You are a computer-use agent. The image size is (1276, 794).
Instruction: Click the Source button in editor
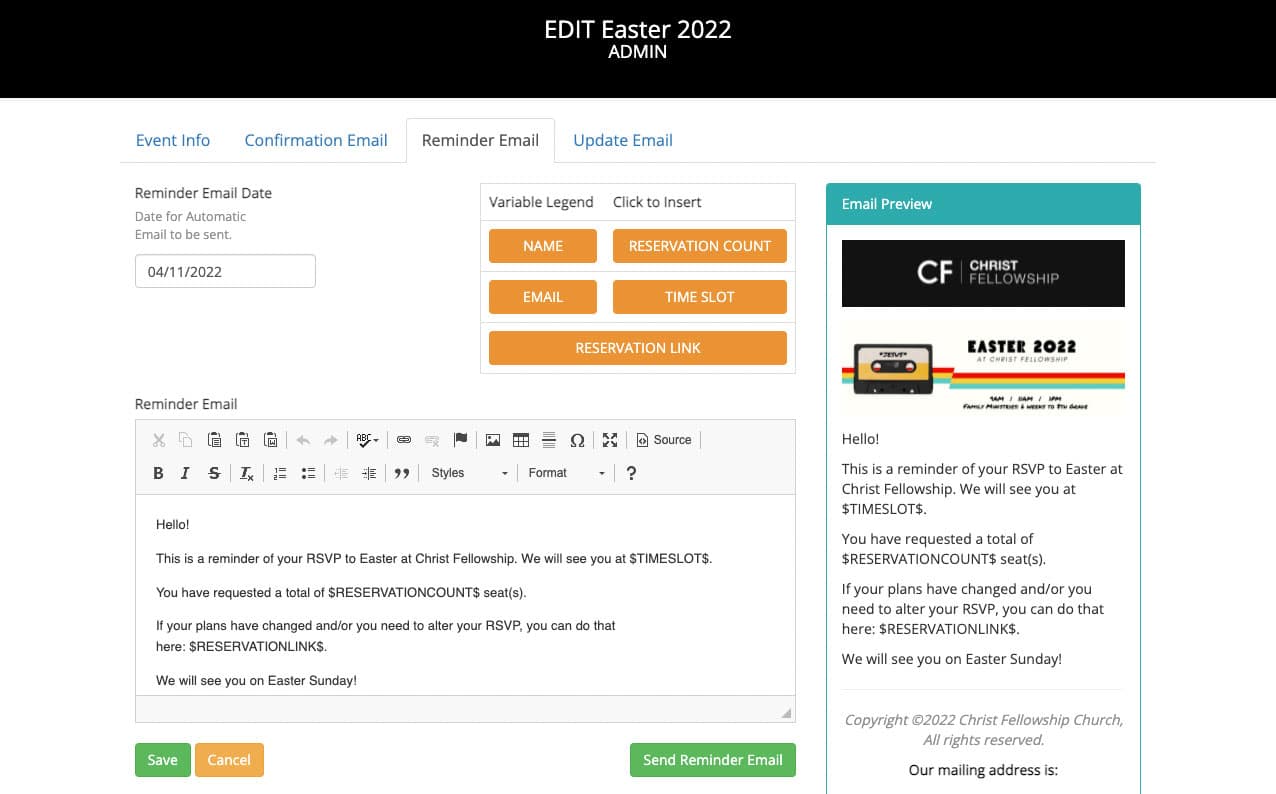tap(664, 440)
